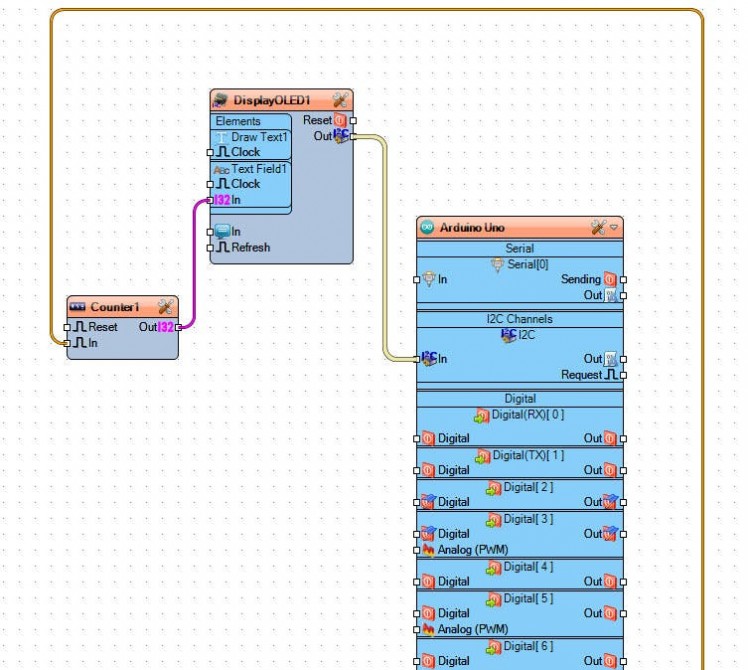
Task: Select Draw Text1 Clock input pin
Action: 210,152
